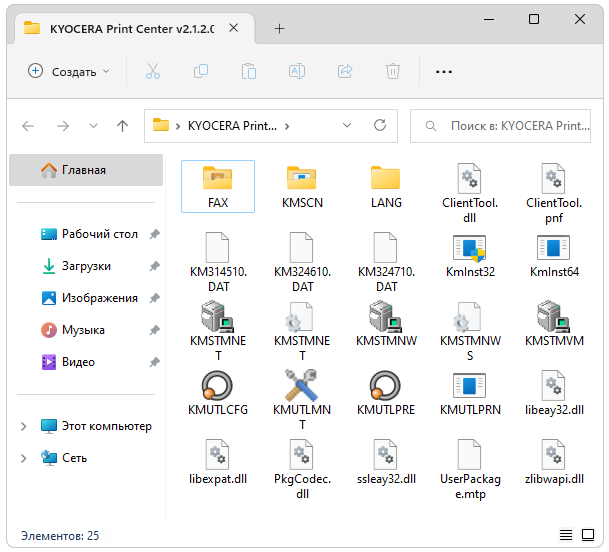Click the Cut scissors toolbar icon
Screen dimensions: 609x552
coord(153,71)
